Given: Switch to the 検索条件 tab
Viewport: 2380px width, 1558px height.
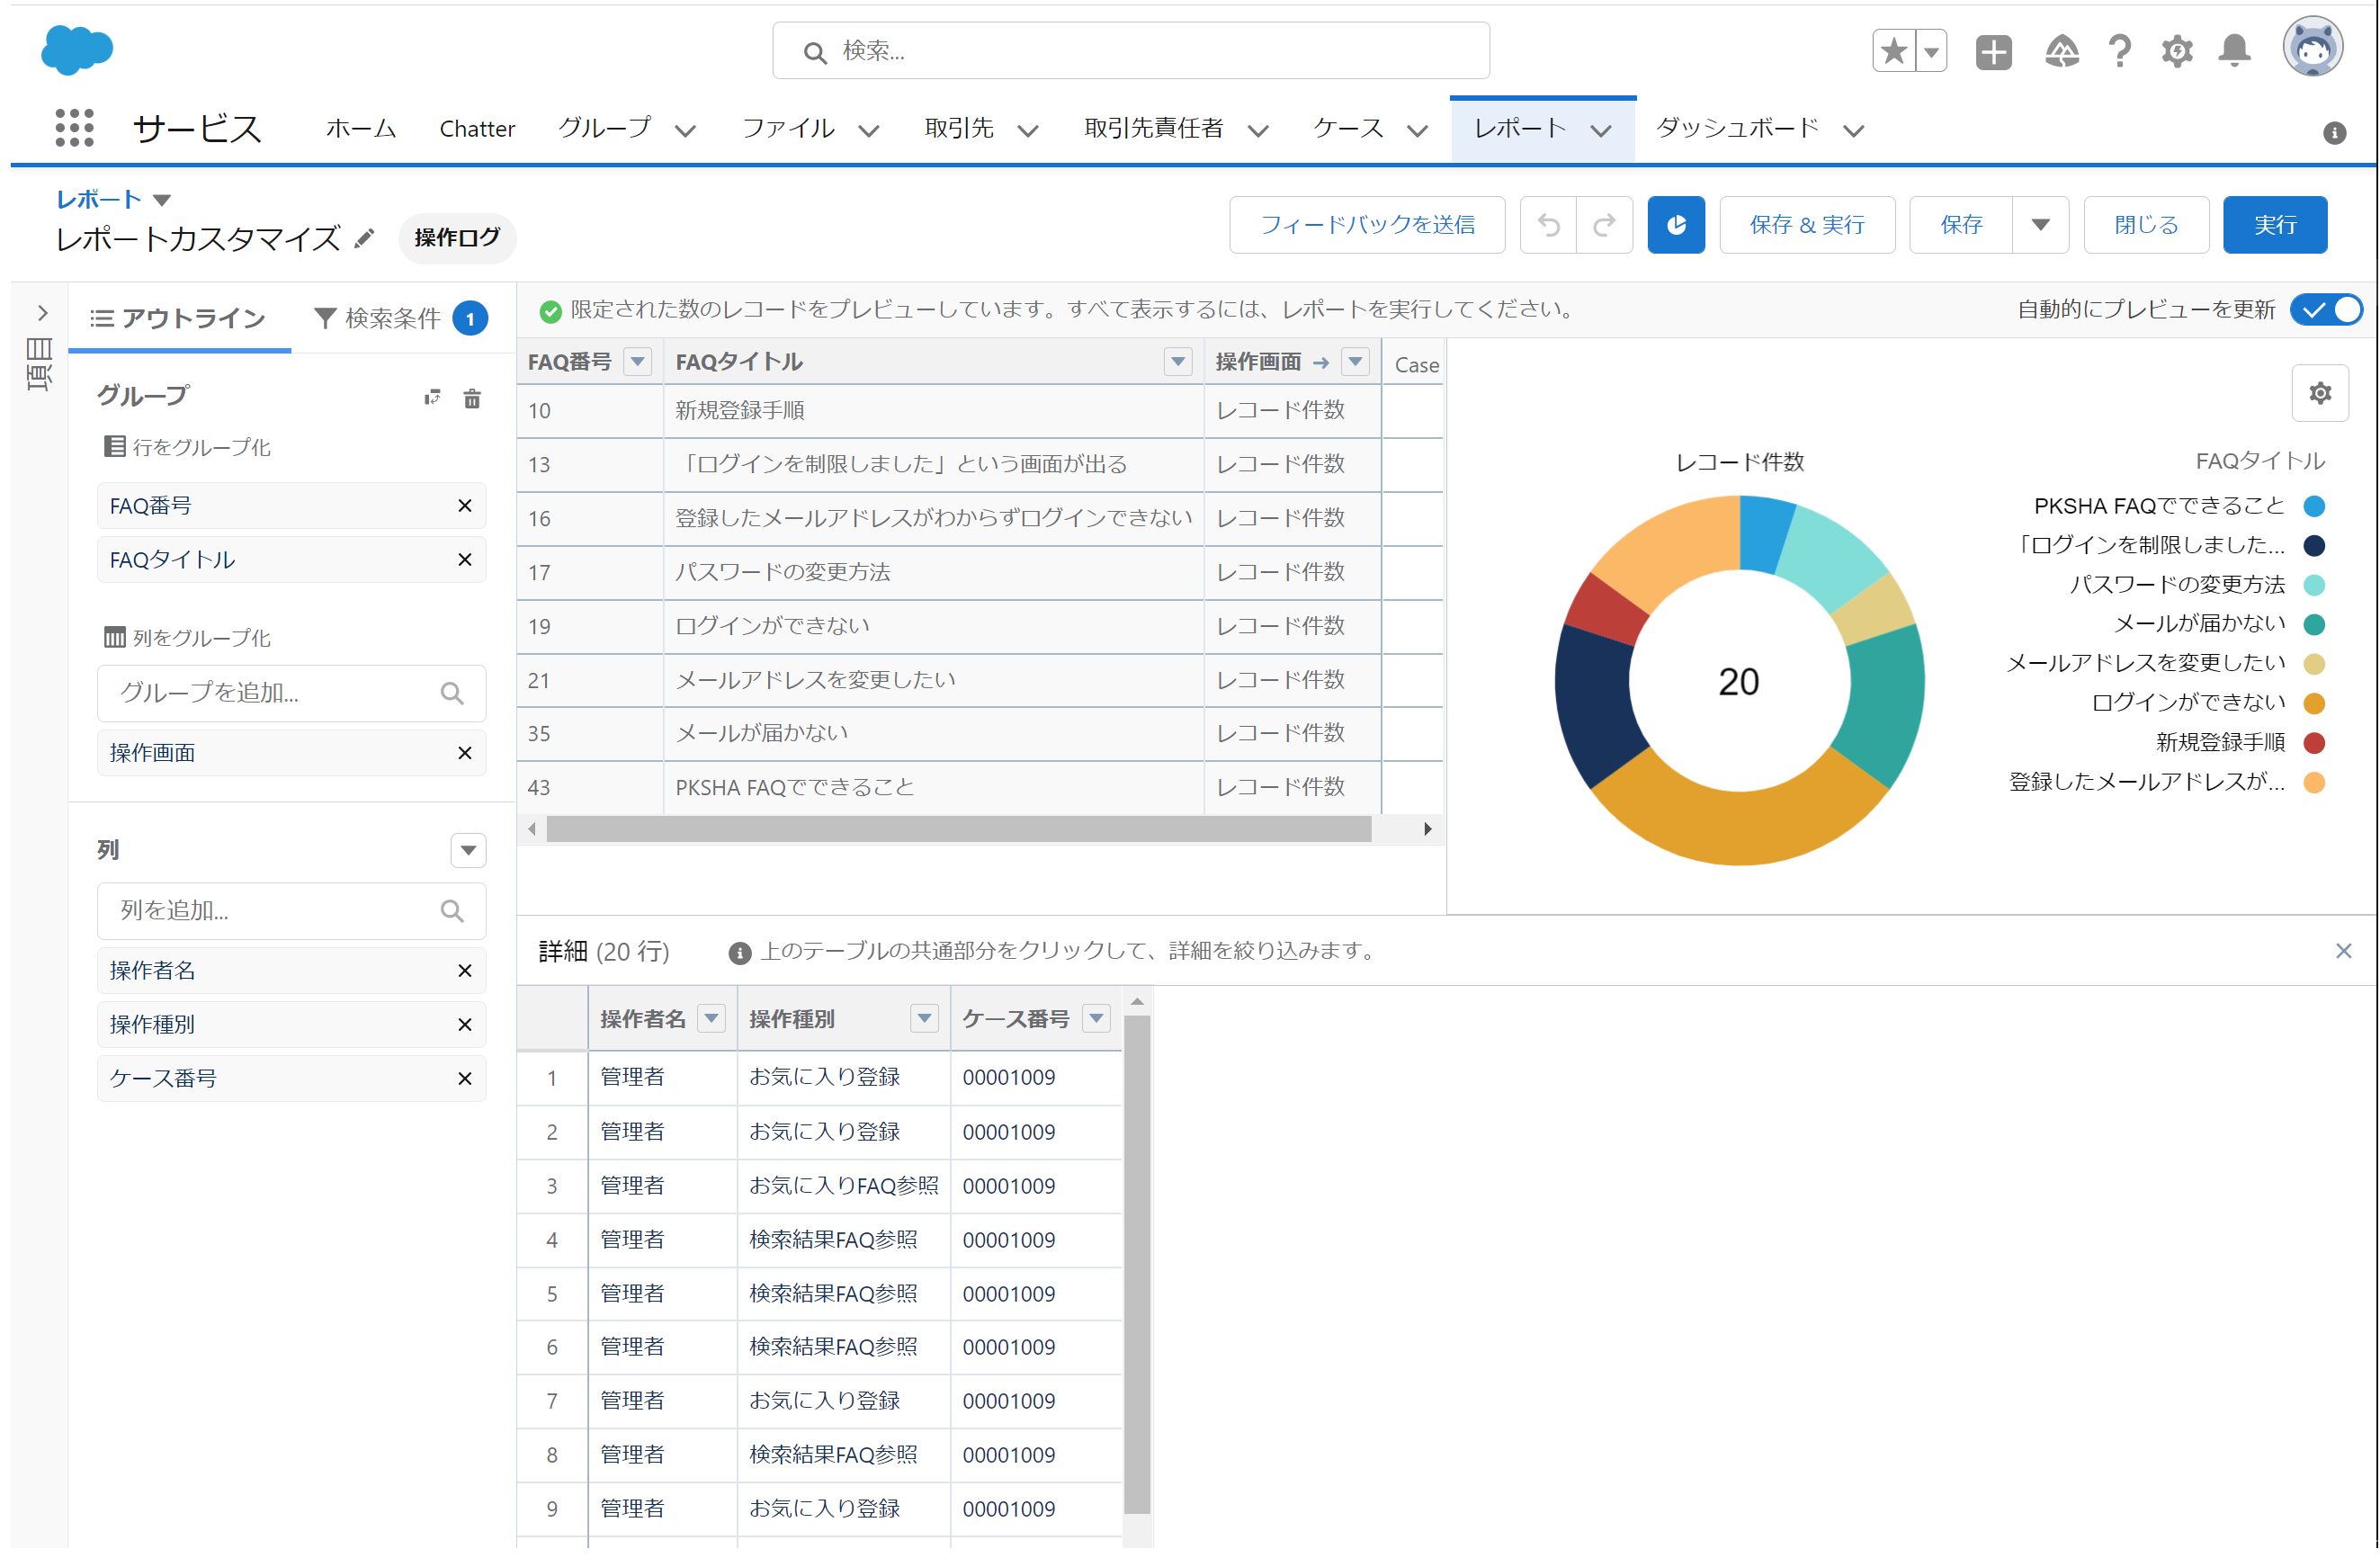Looking at the screenshot, I should coord(392,319).
